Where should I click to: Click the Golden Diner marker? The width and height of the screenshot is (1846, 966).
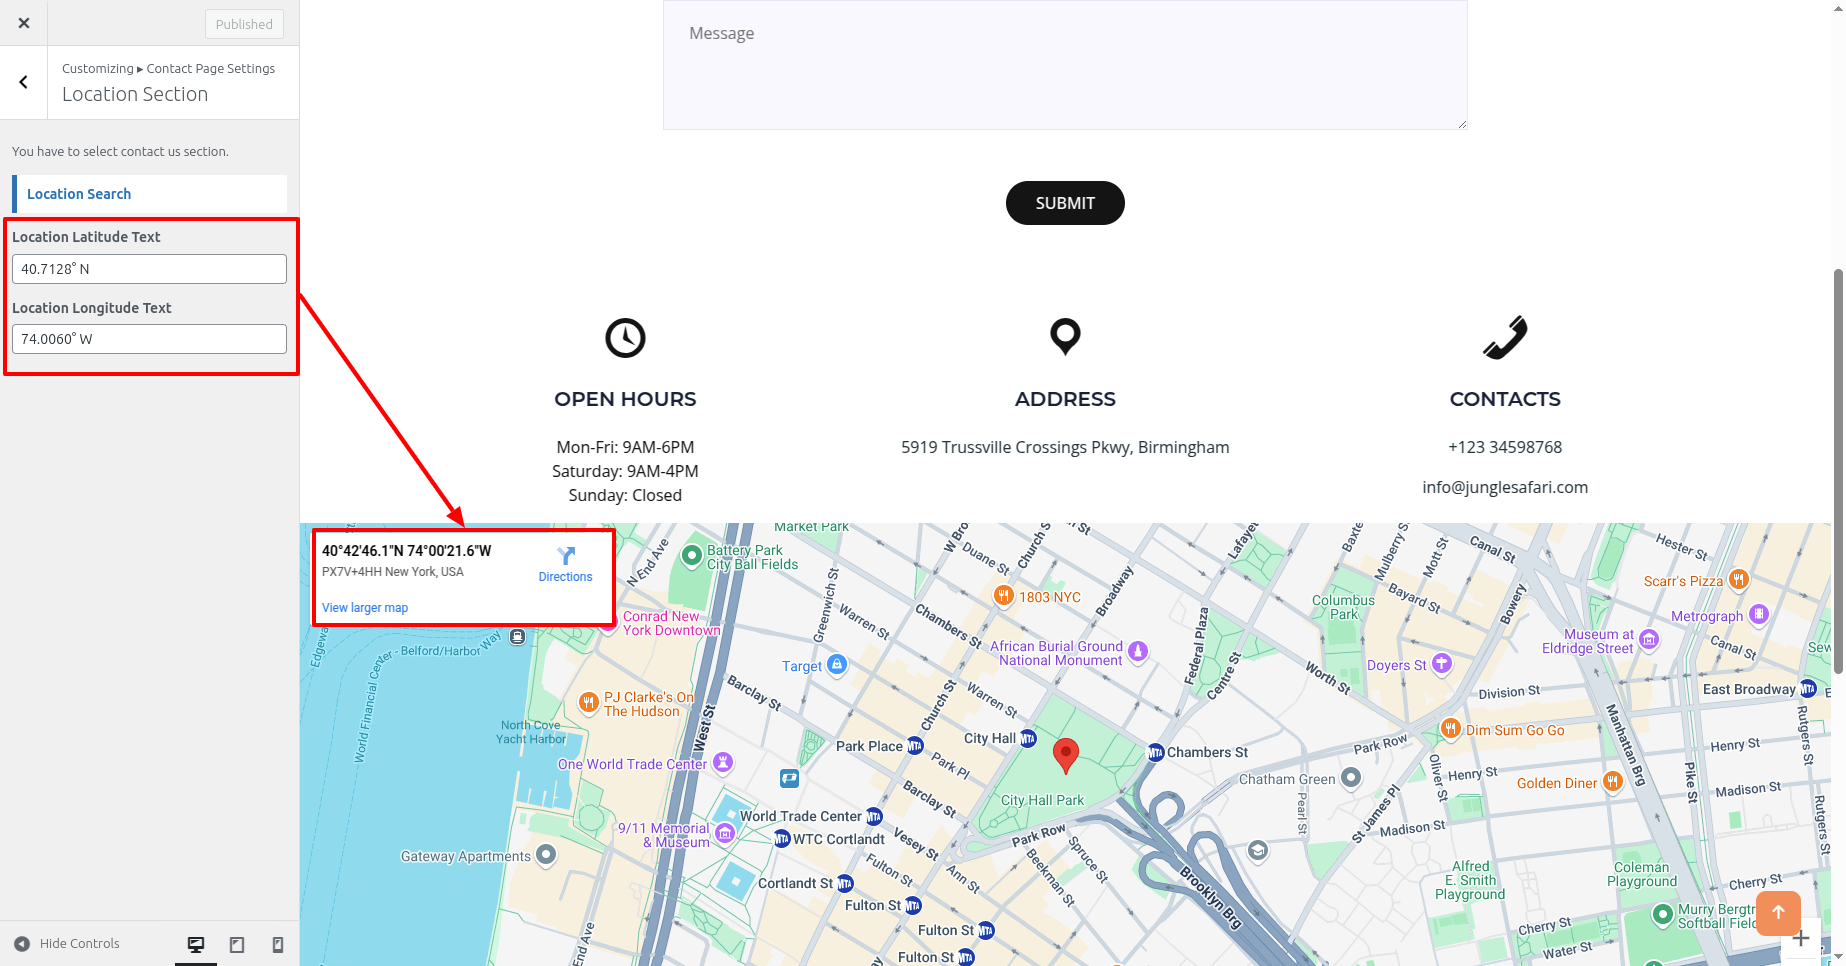[1612, 782]
